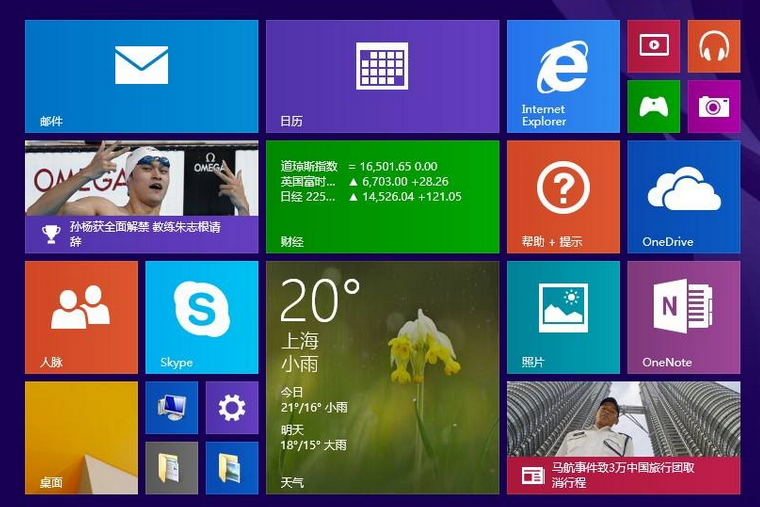Open the Photos (照片) tile
The width and height of the screenshot is (760, 507).
point(563,316)
